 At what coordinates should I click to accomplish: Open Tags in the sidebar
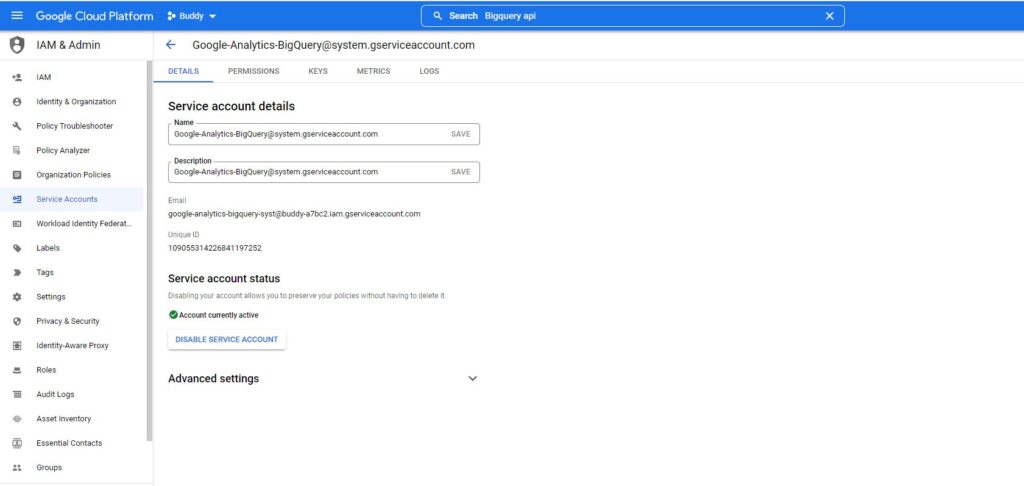(x=45, y=272)
